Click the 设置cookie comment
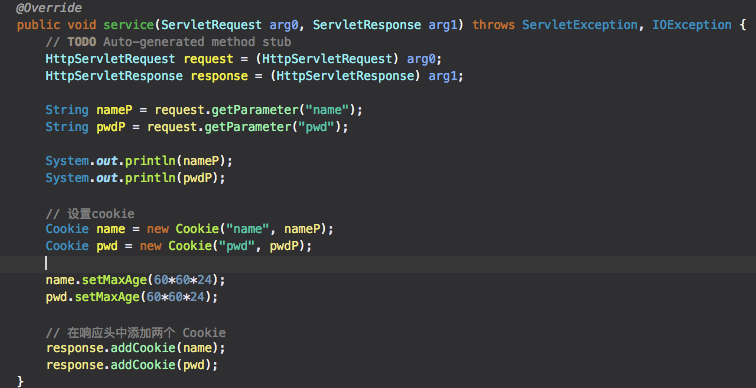Viewport: 756px width, 388px height. pos(90,214)
